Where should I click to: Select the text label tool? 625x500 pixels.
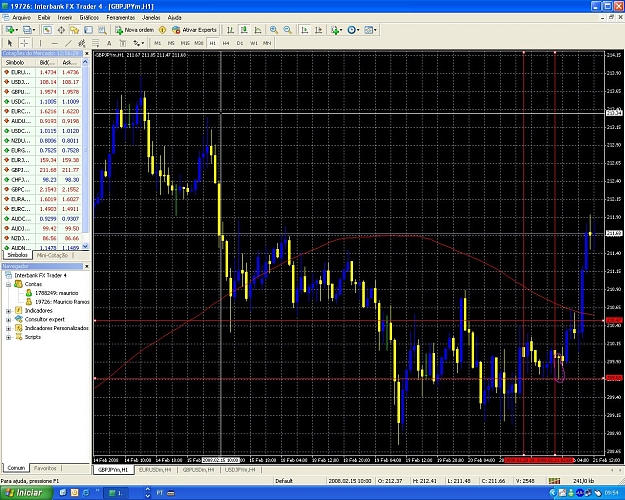[123, 43]
